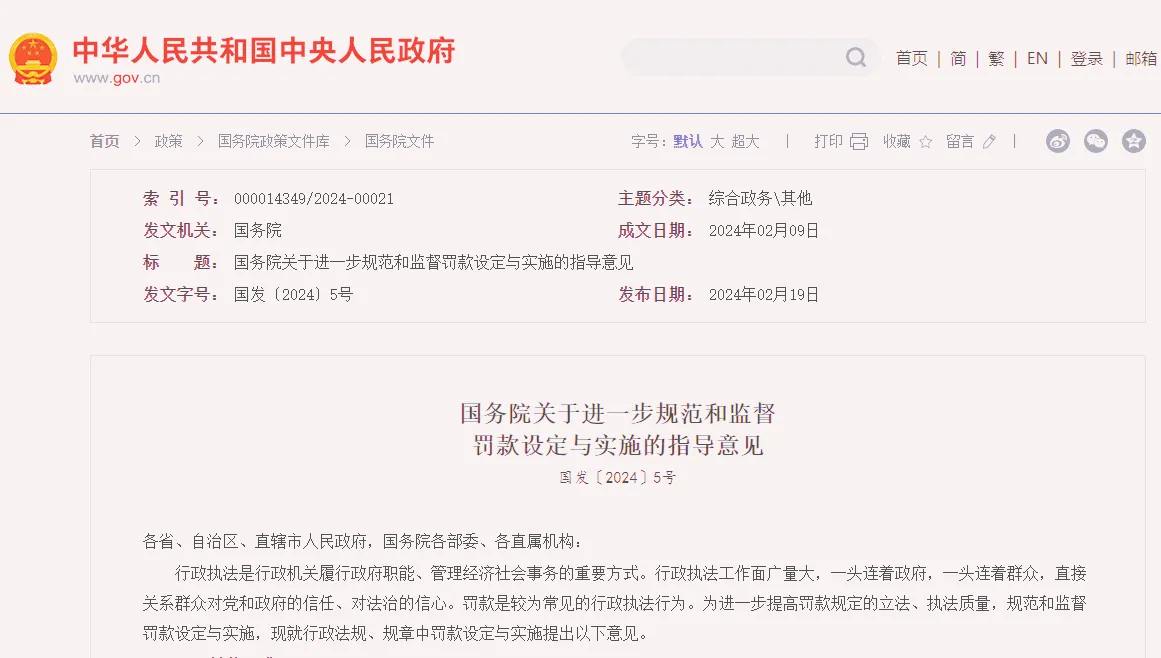The image size is (1161, 658).
Task: Set font size to 默认
Action: tap(688, 141)
